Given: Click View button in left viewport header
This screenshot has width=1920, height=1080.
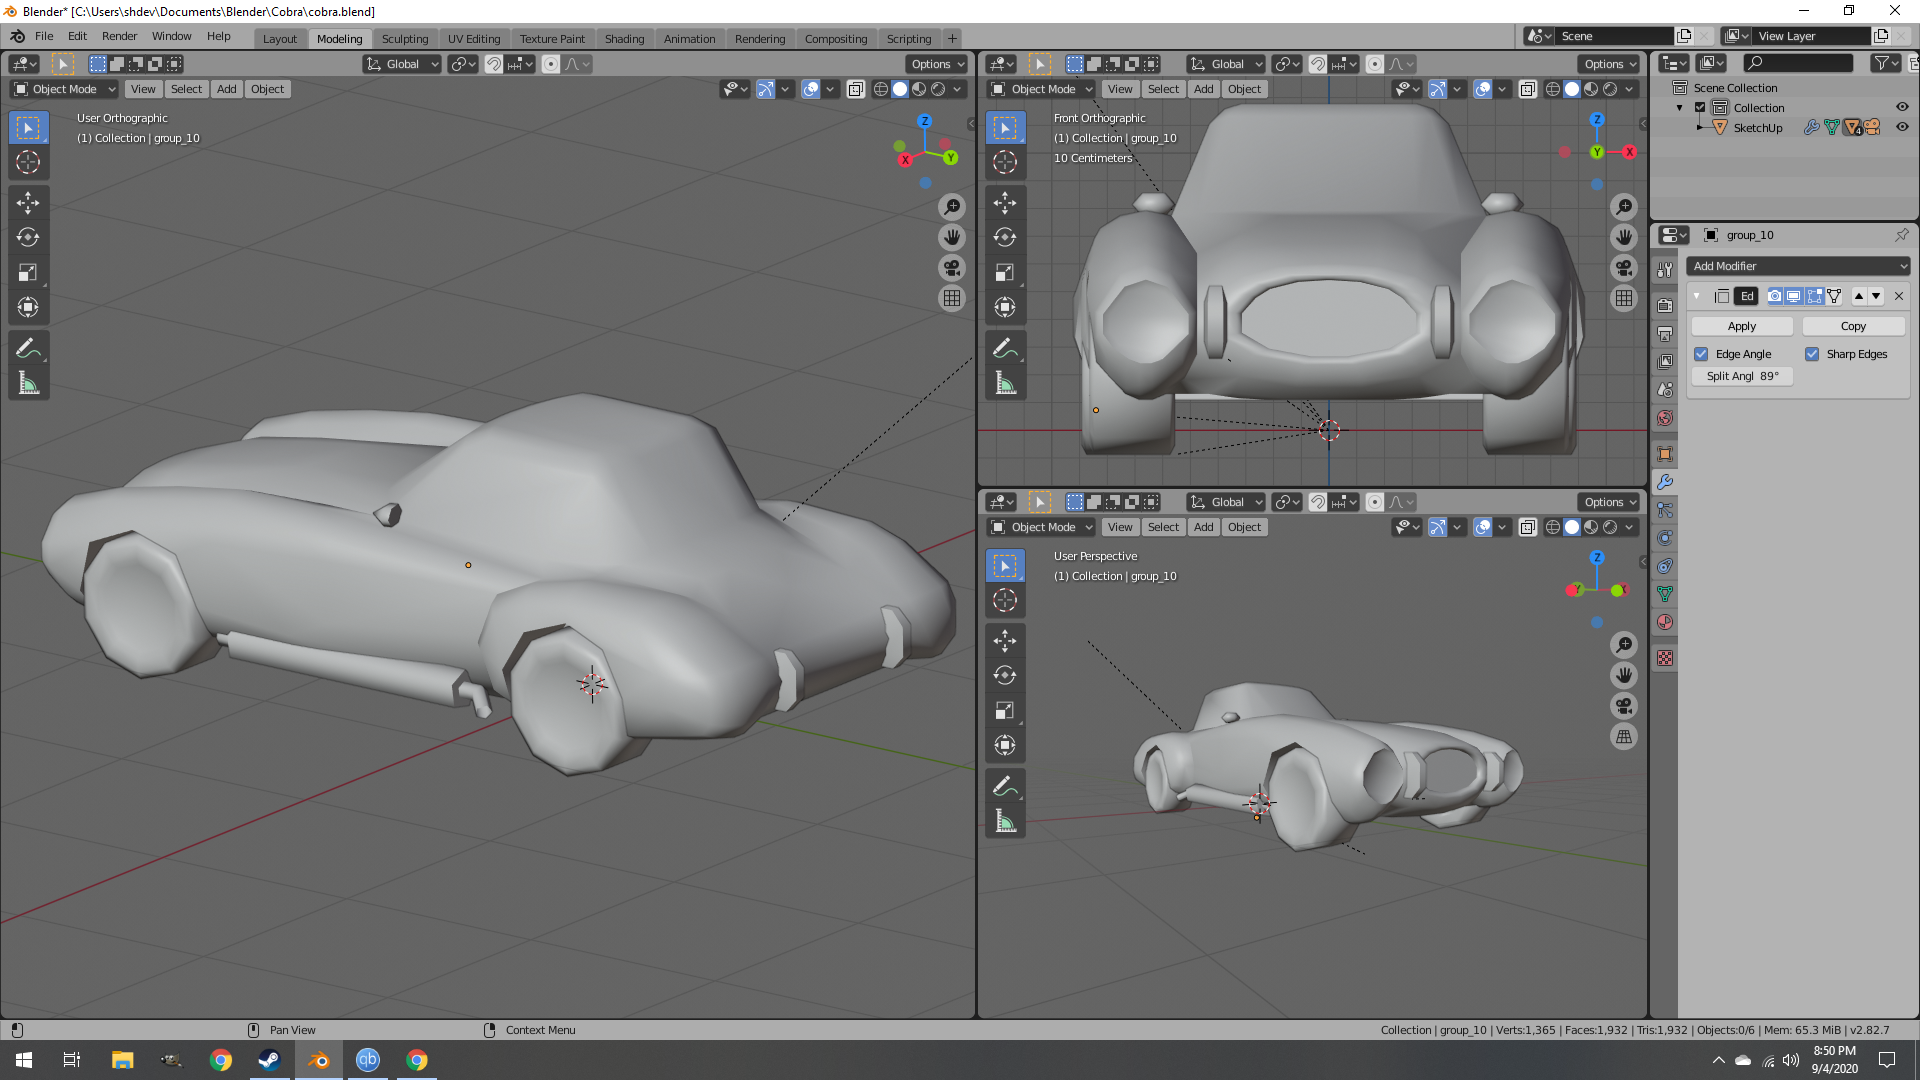Looking at the screenshot, I should pyautogui.click(x=143, y=89).
